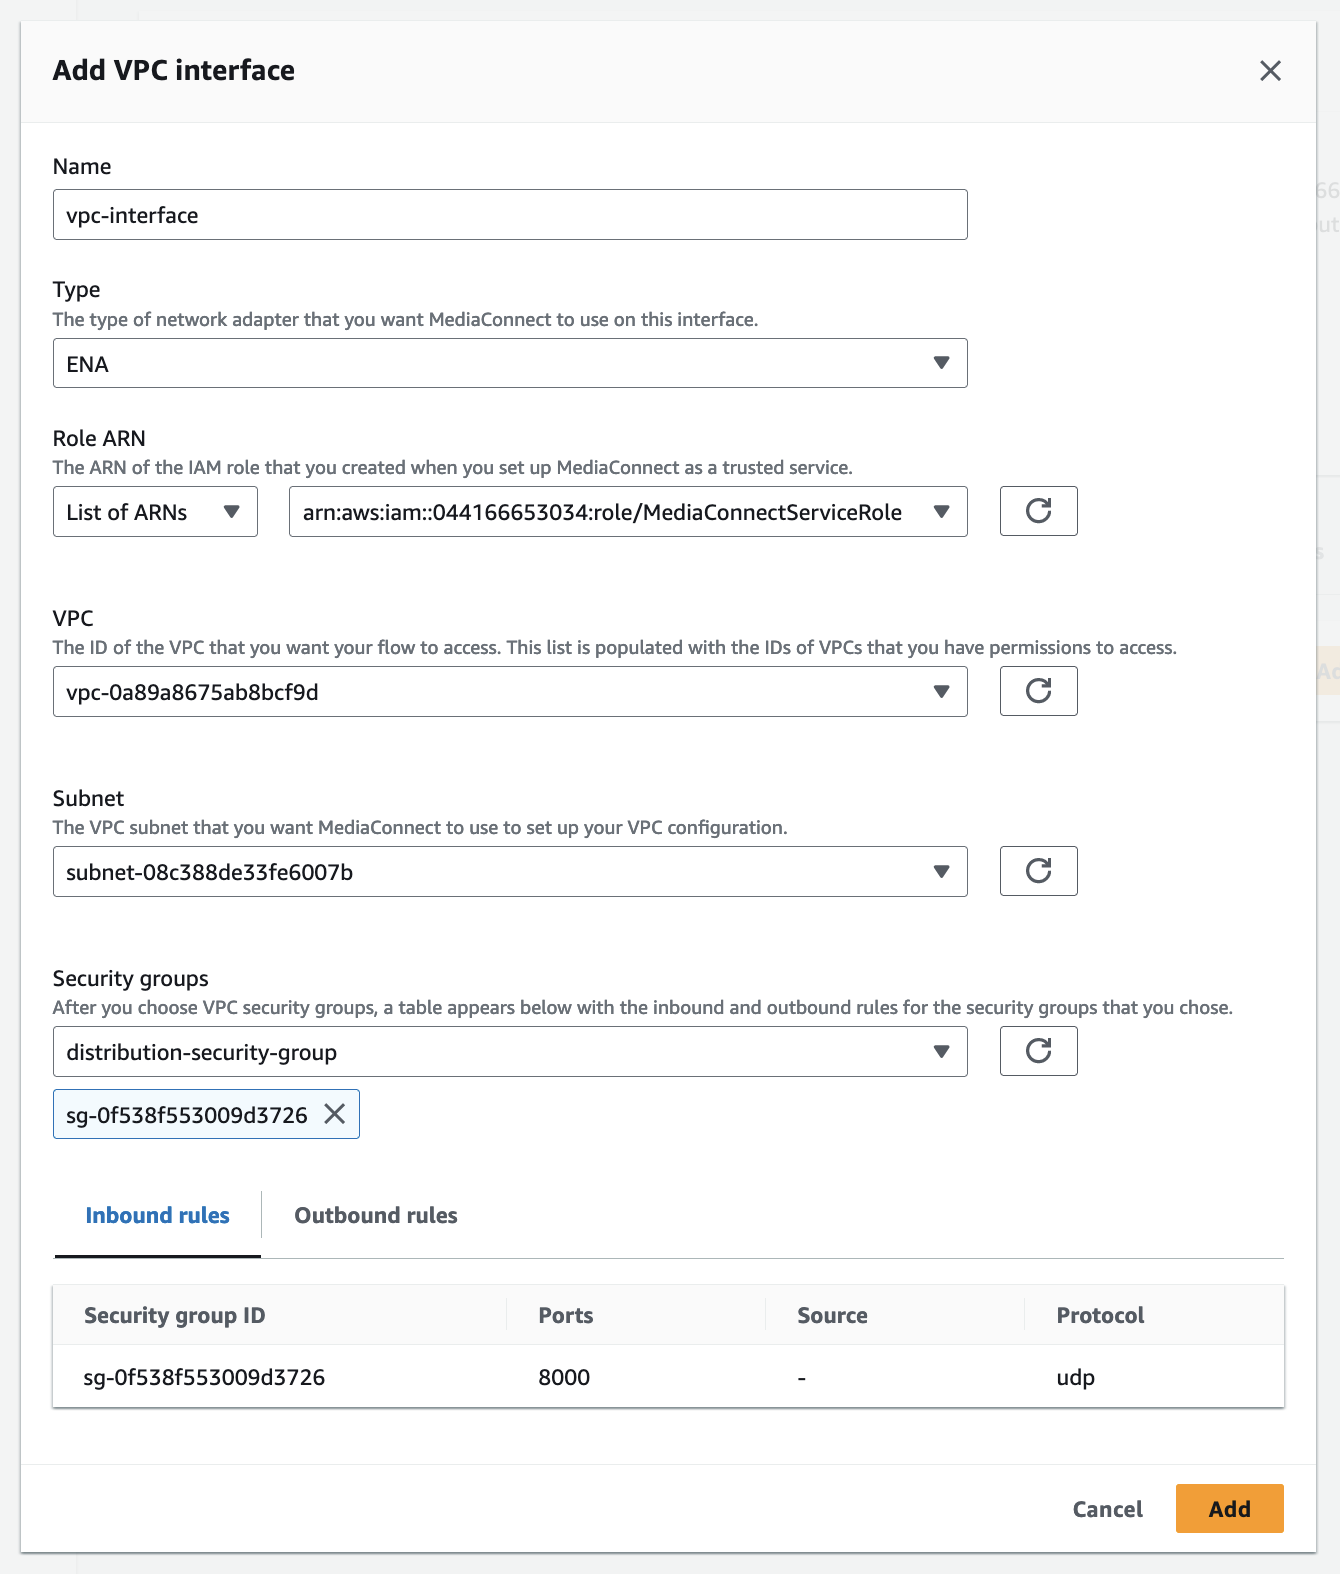The image size is (1340, 1574).
Task: Open the distribution-security-group dropdown
Action: point(509,1052)
